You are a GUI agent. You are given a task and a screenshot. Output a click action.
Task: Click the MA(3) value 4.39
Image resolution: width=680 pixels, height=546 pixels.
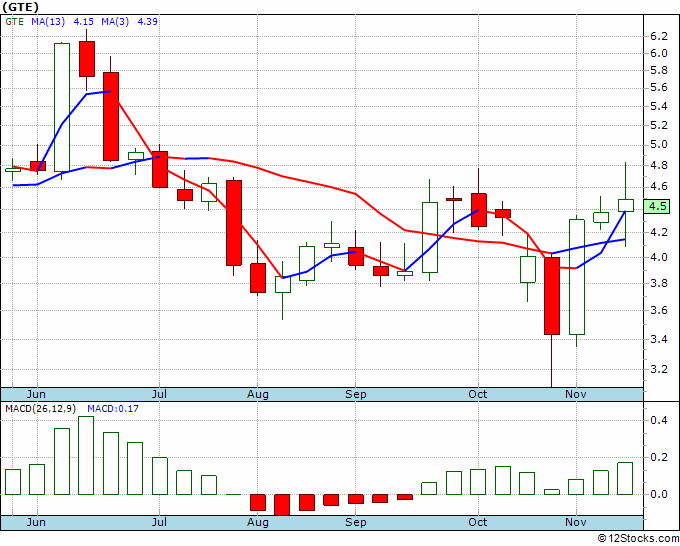pyautogui.click(x=147, y=21)
